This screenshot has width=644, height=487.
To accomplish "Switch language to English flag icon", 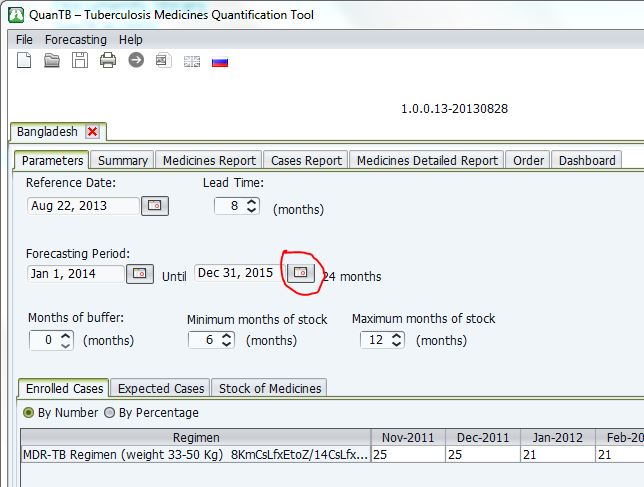I will tap(191, 62).
